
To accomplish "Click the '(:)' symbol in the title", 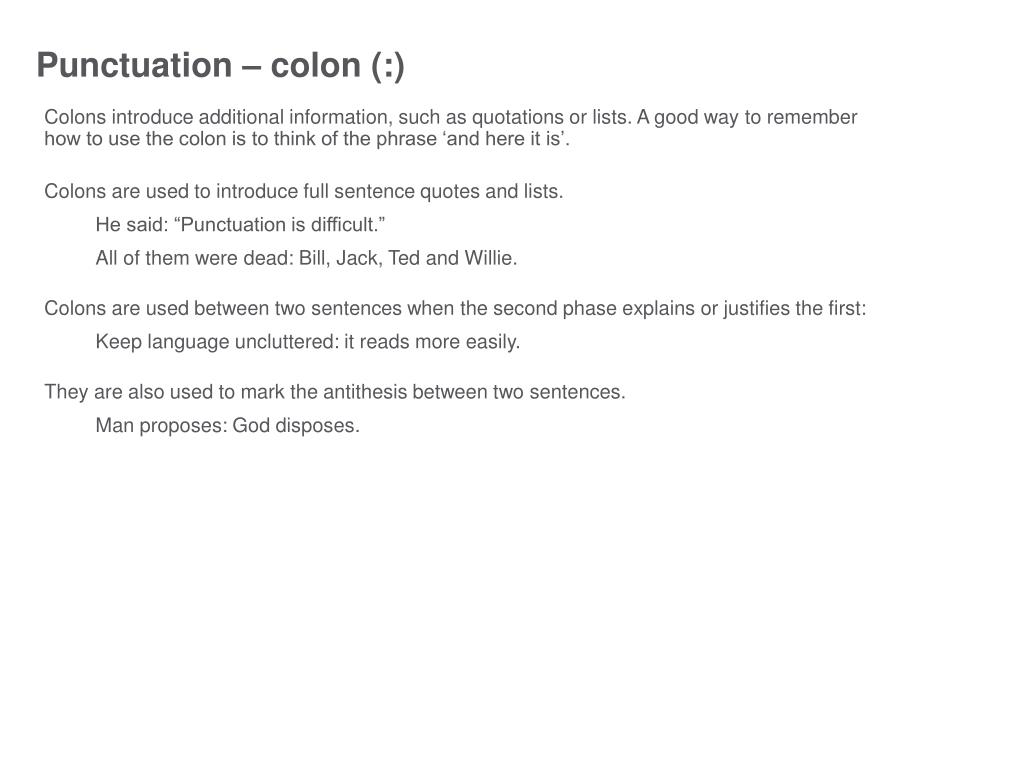I will 388,66.
